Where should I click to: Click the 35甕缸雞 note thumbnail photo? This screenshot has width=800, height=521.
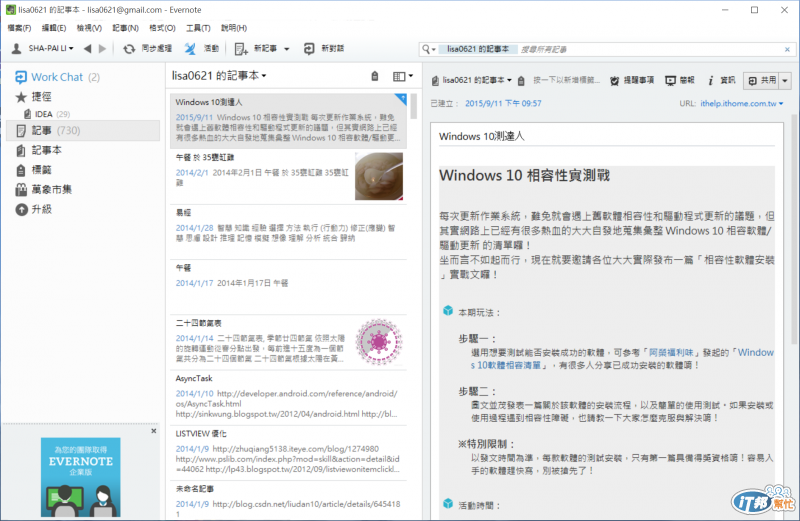(379, 177)
